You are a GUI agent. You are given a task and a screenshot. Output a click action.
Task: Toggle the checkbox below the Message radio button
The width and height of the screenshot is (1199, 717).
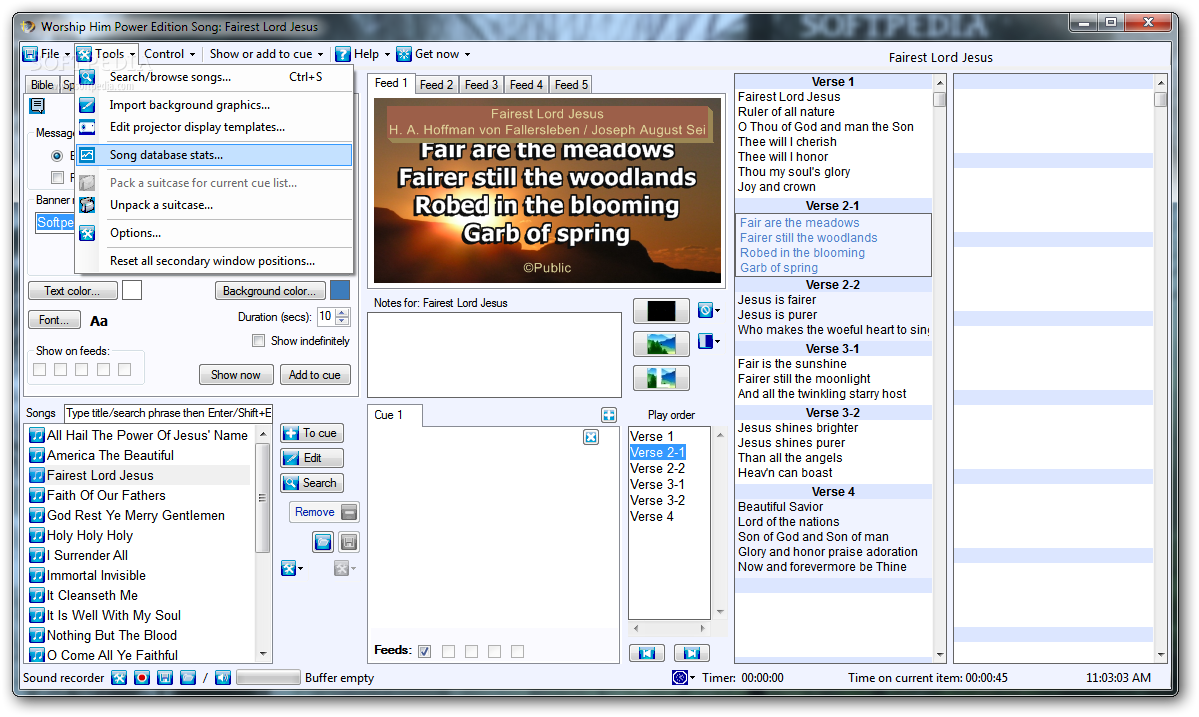(57, 177)
